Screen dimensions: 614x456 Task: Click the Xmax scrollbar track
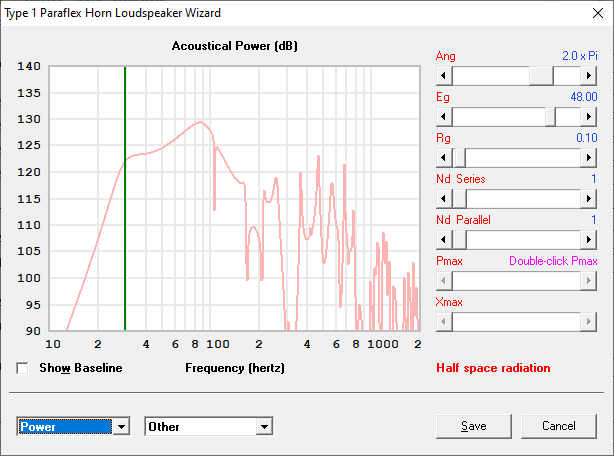click(516, 322)
